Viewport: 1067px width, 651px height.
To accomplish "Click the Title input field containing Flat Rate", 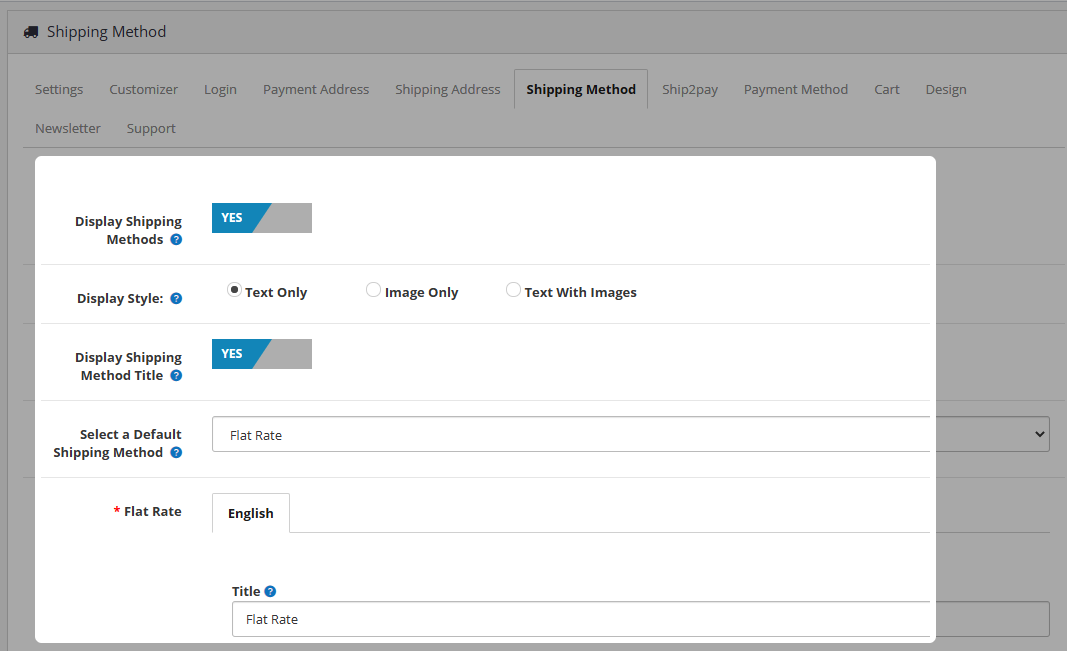I will (x=580, y=620).
